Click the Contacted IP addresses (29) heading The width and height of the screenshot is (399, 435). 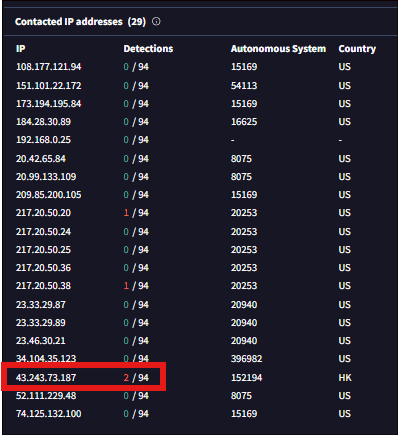[x=80, y=22]
